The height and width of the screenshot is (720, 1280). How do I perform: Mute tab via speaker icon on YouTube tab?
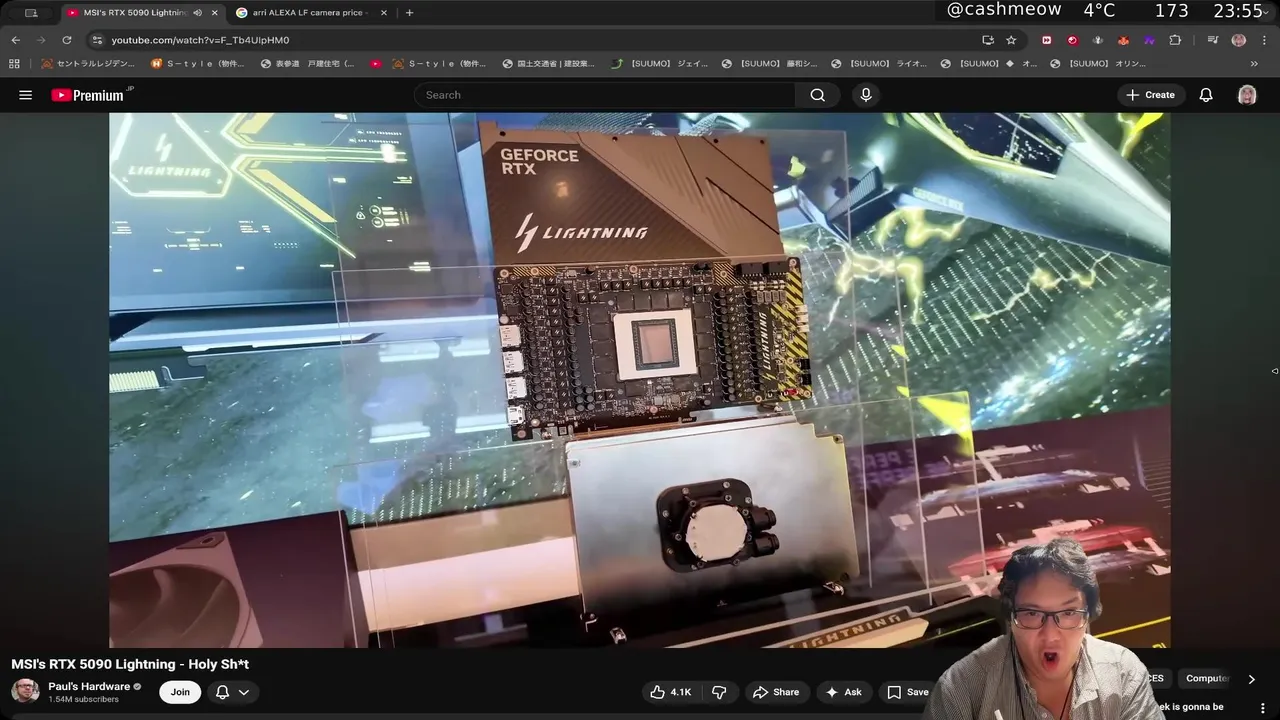pos(197,13)
